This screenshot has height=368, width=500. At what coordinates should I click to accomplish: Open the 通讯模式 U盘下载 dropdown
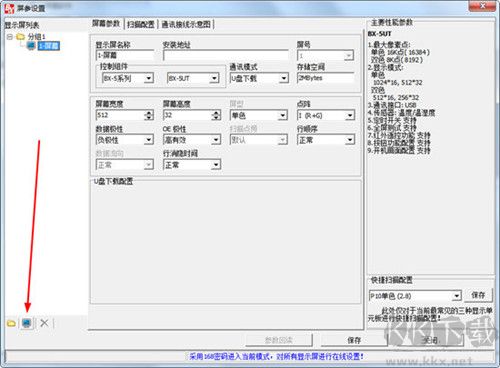pyautogui.click(x=283, y=78)
